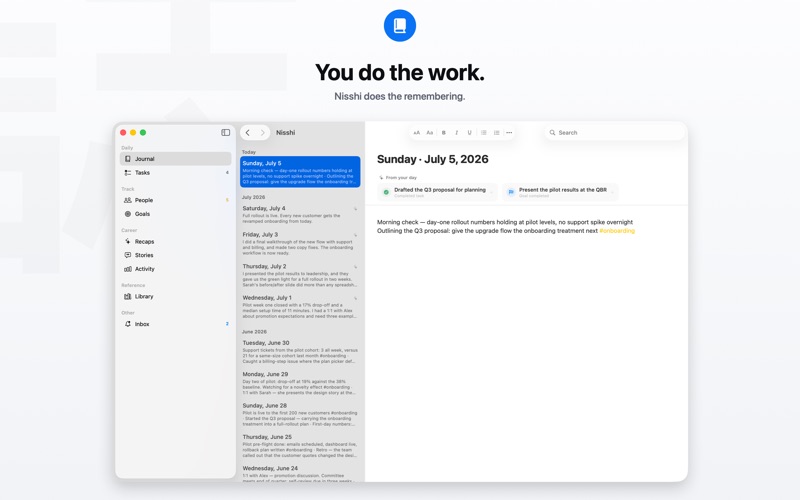Go back with the left chevron
The width and height of the screenshot is (800, 500).
click(247, 133)
